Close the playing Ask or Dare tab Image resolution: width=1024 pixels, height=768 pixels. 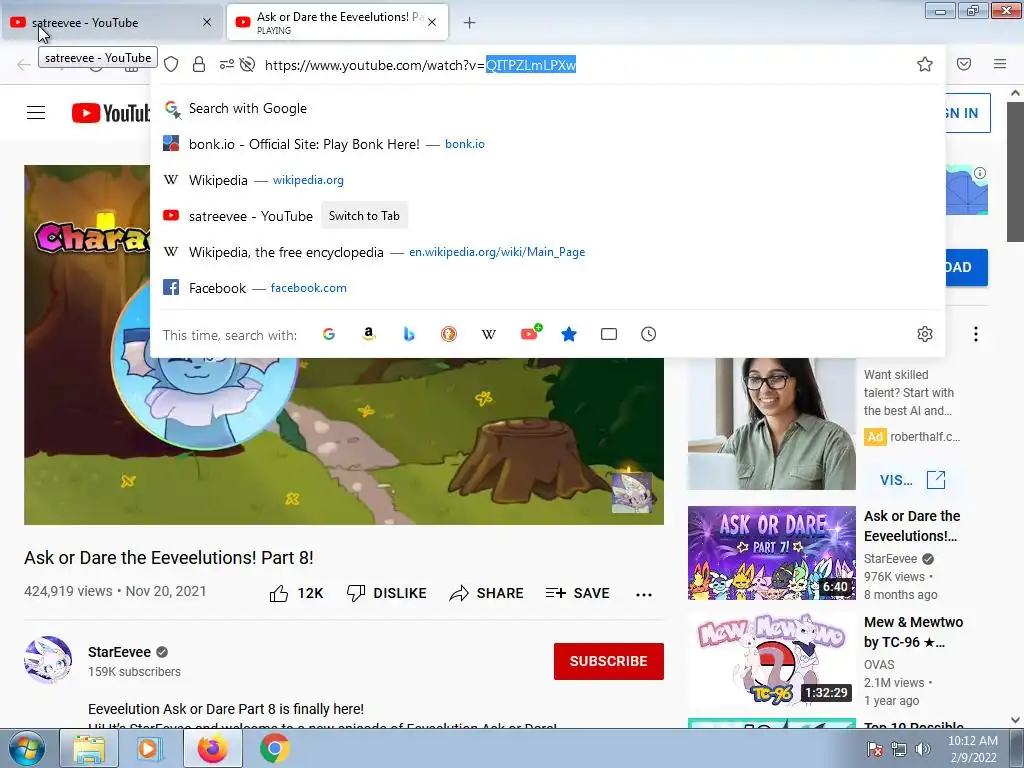432,22
